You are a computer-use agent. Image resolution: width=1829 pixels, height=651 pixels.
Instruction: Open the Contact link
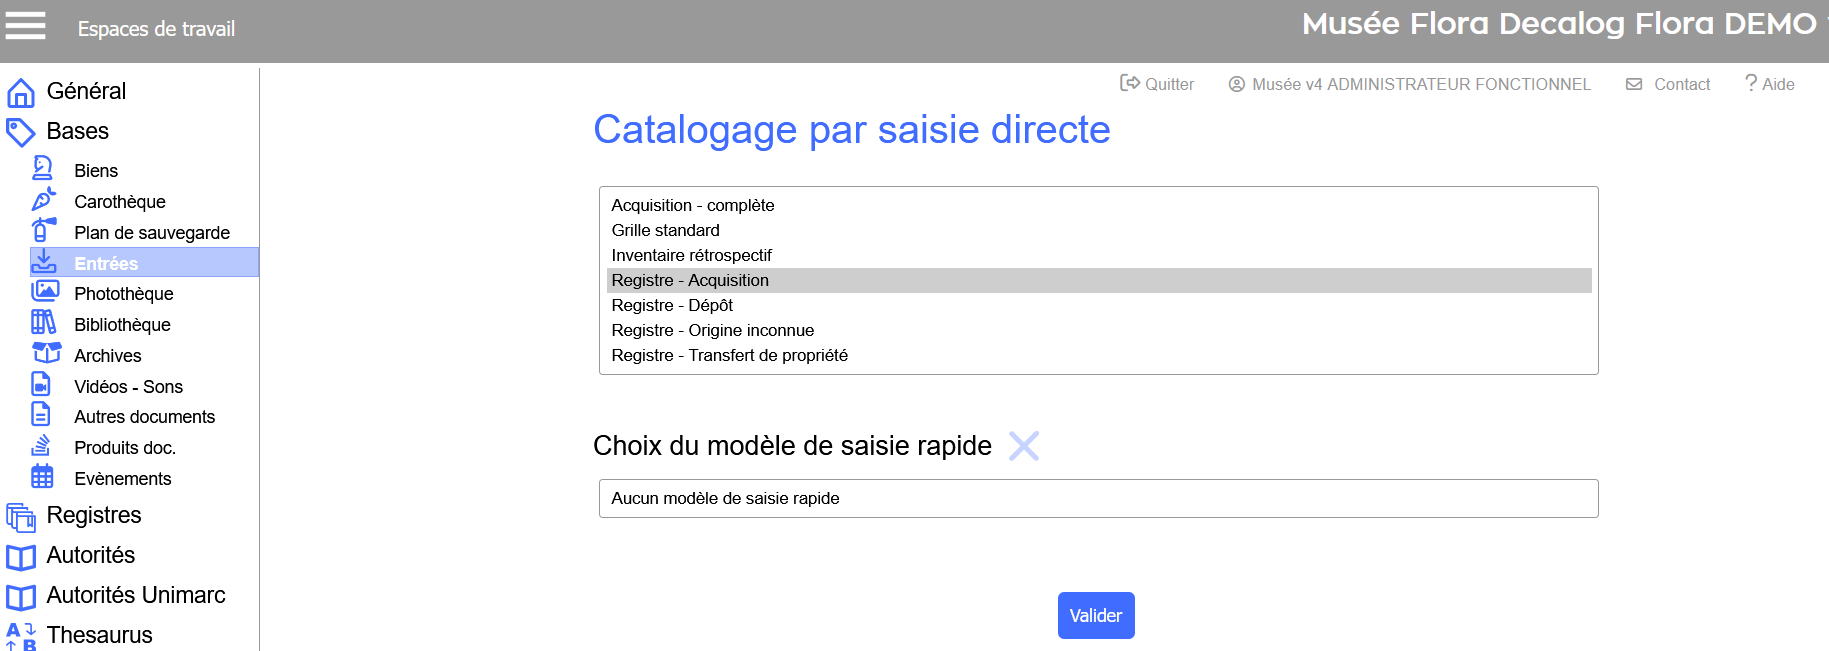click(1668, 84)
